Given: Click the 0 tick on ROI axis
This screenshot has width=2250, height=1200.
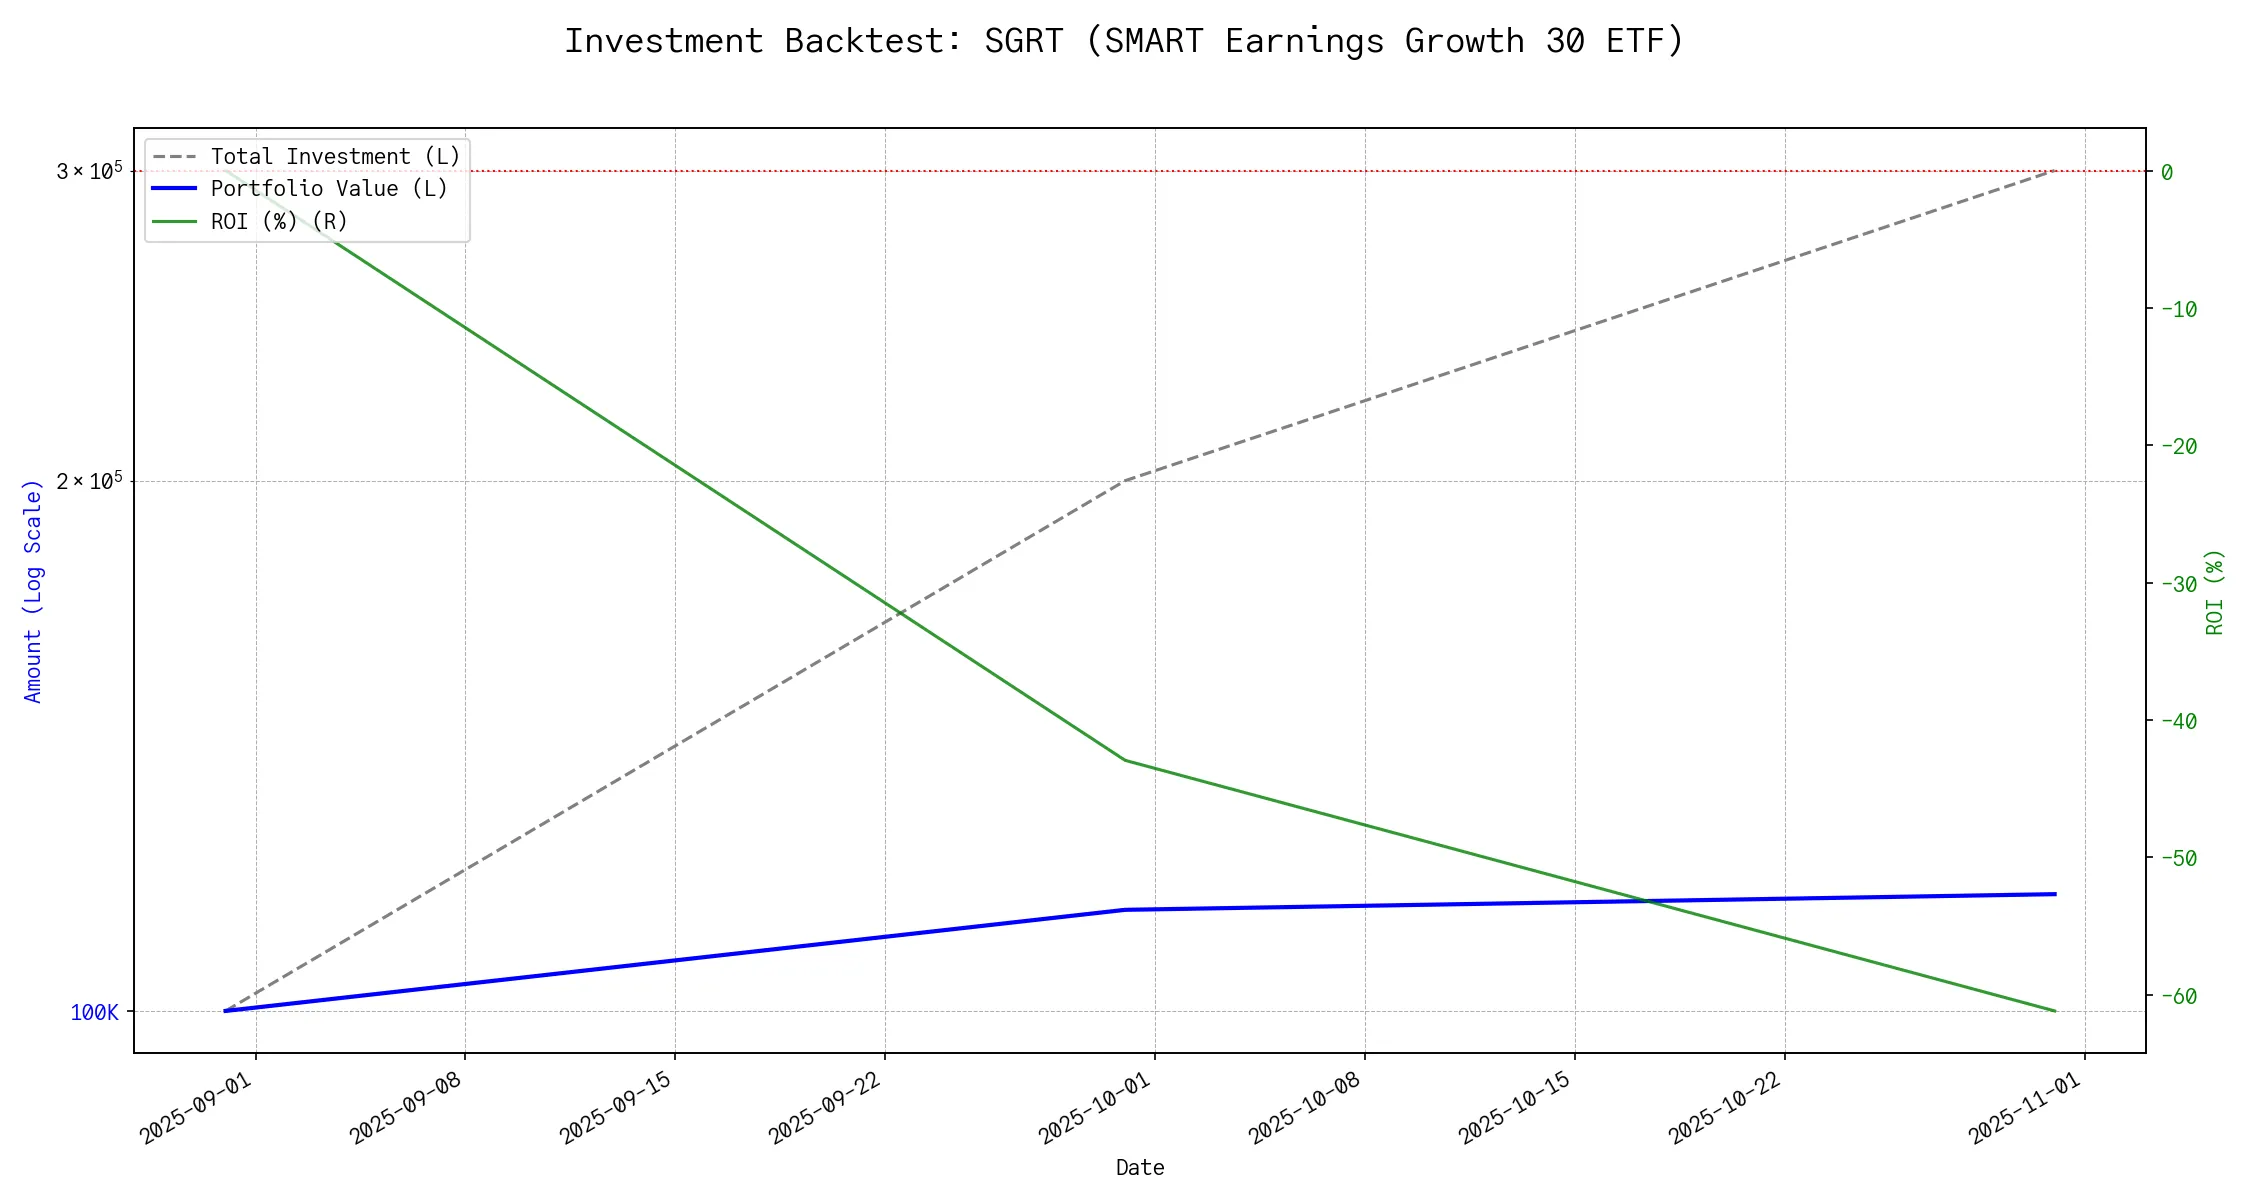Looking at the screenshot, I should pos(2167,172).
